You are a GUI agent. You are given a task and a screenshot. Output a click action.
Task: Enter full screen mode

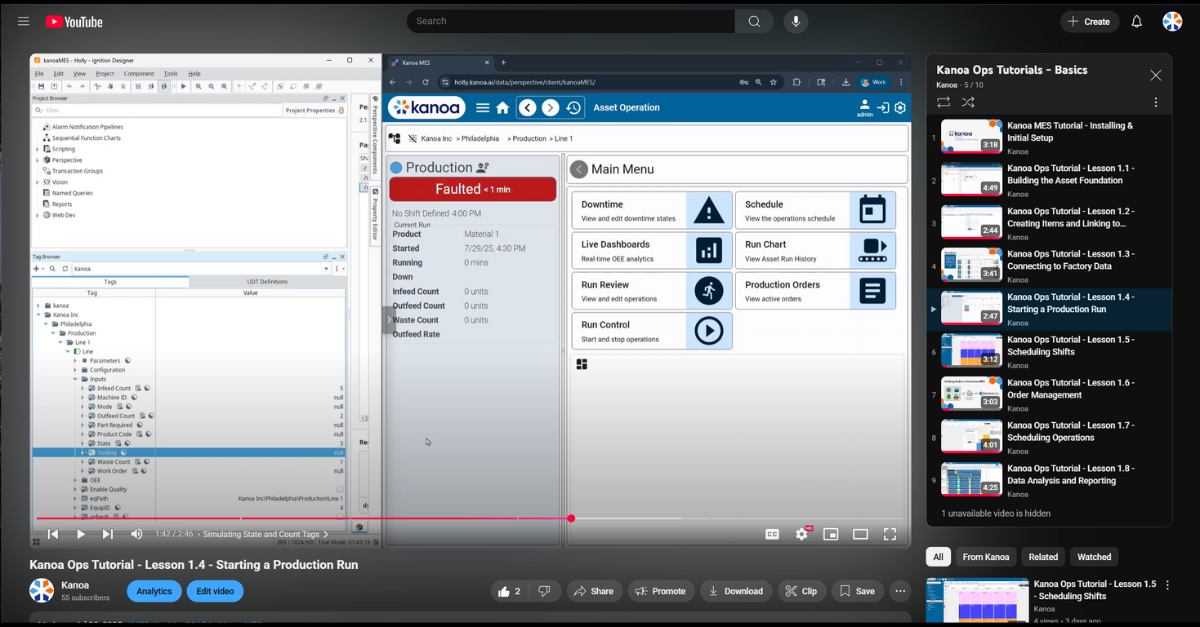pos(888,534)
